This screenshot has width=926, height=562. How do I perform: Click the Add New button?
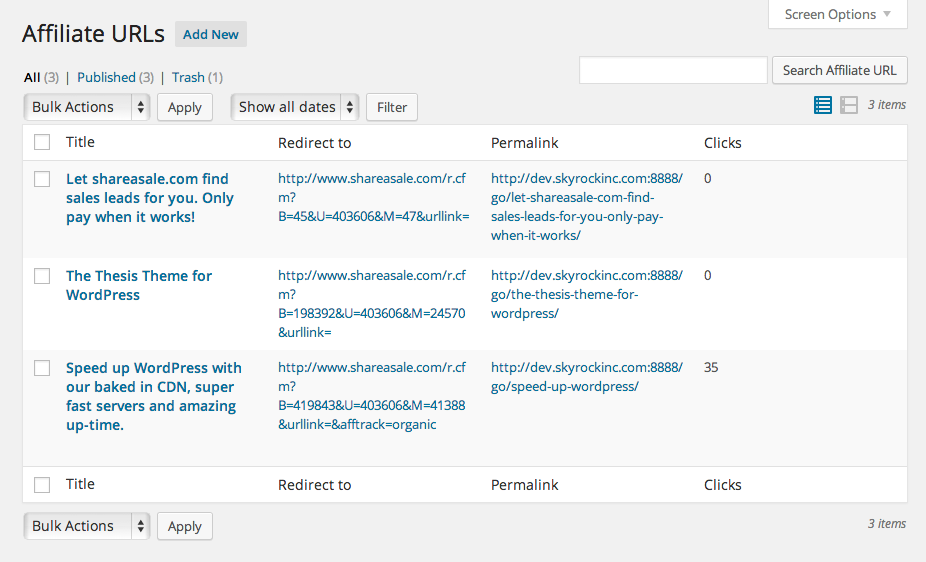211,34
